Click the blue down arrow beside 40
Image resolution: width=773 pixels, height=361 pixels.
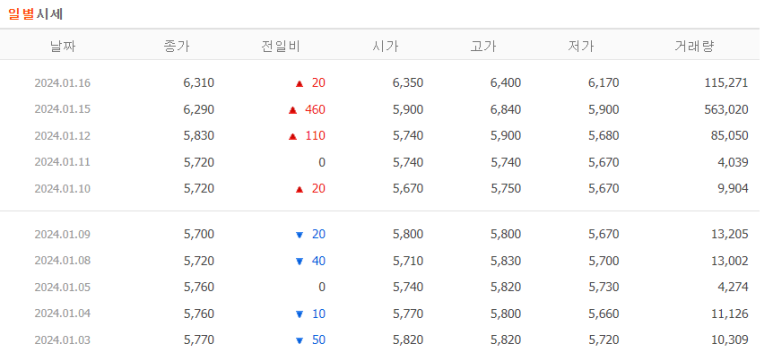(x=299, y=261)
